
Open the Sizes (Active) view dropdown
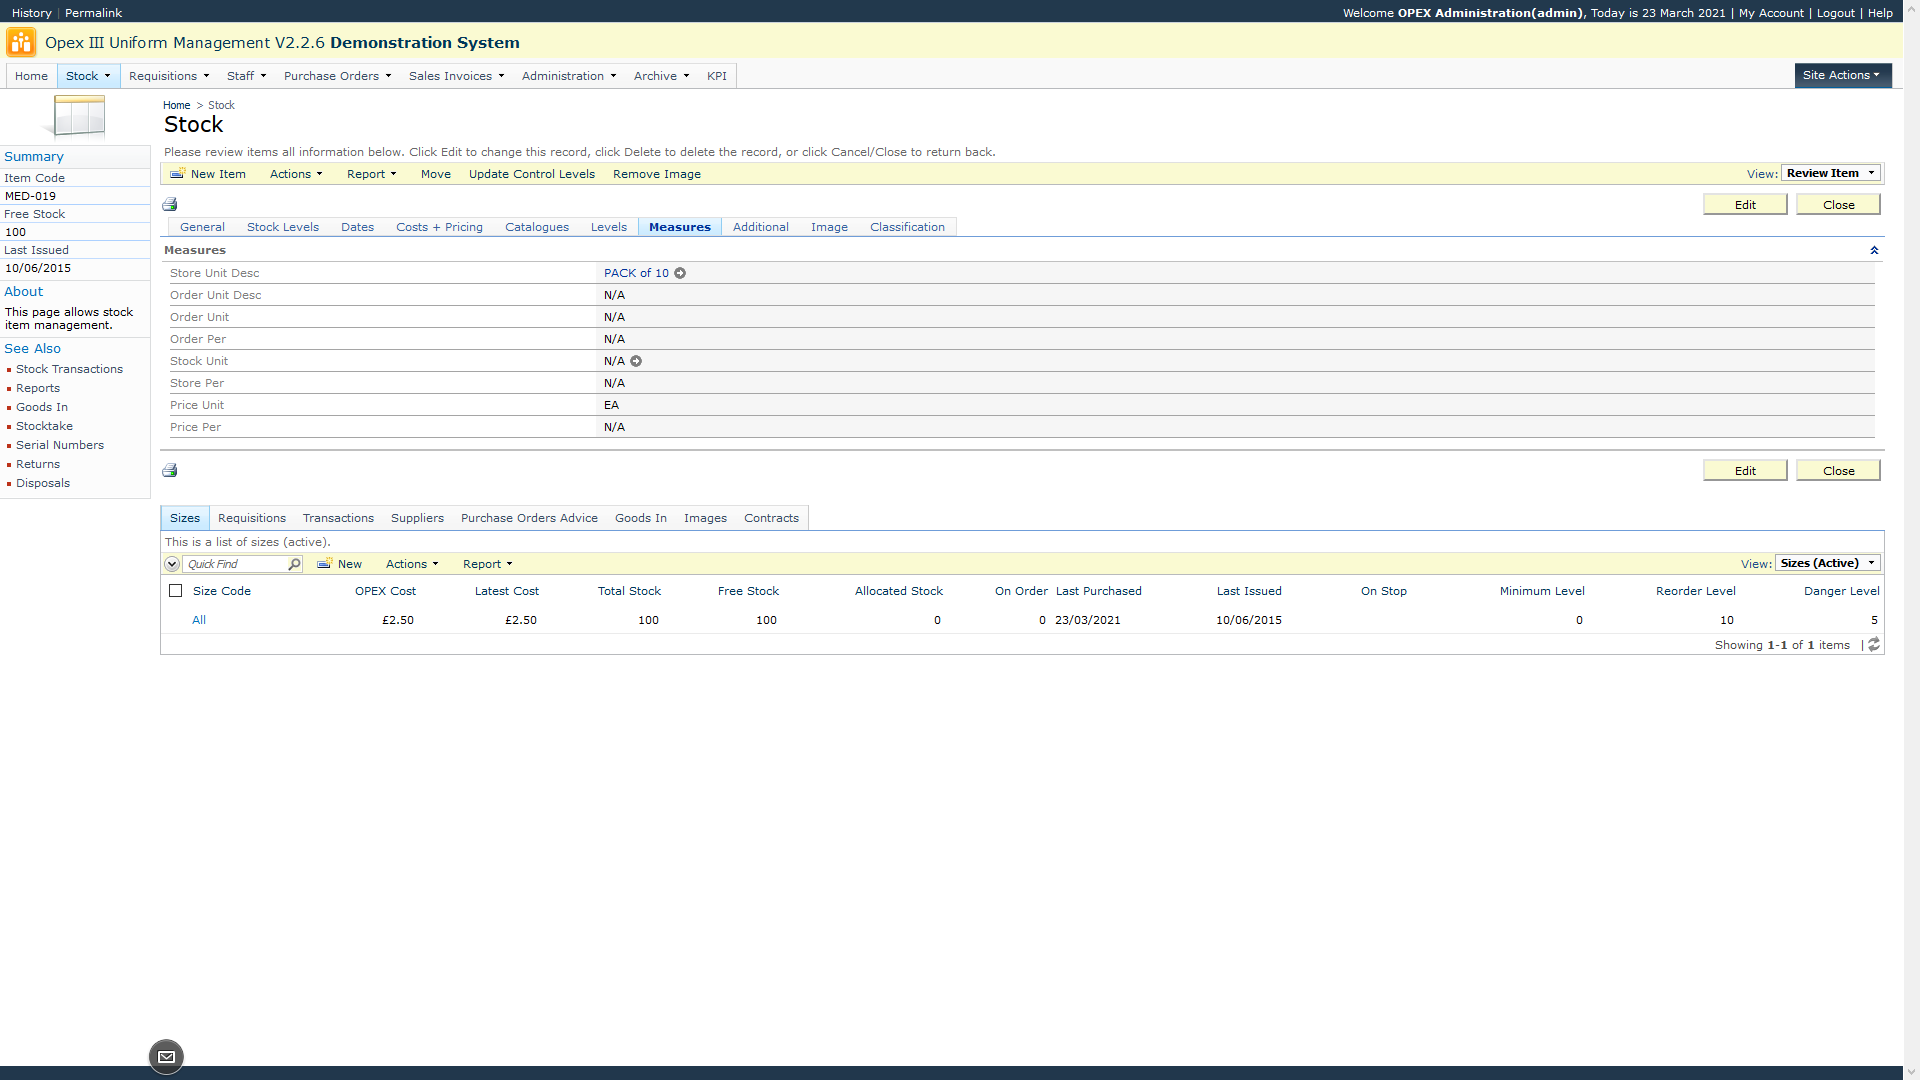(1827, 563)
